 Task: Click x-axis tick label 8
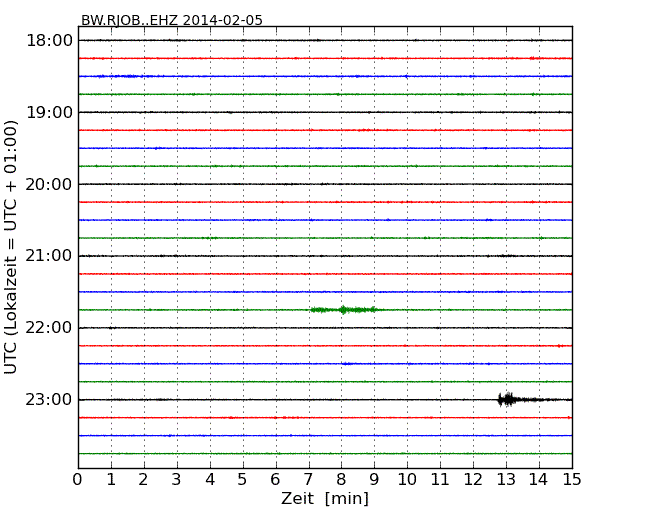[341, 480]
